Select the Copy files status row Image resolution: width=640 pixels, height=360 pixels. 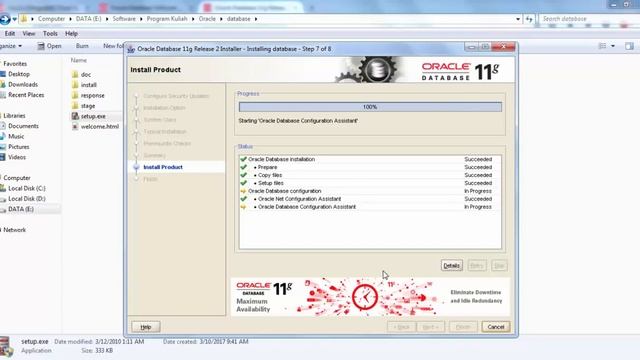coord(370,175)
